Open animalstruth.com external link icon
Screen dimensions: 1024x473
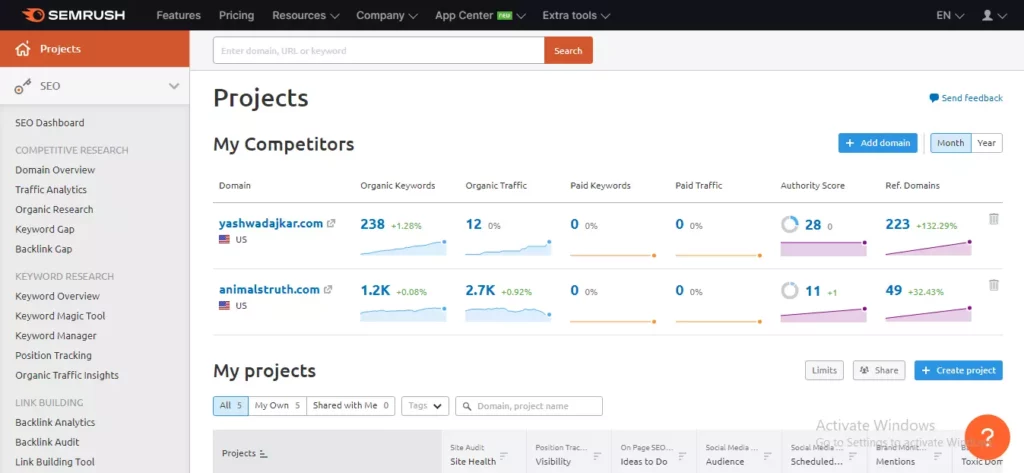(x=328, y=289)
